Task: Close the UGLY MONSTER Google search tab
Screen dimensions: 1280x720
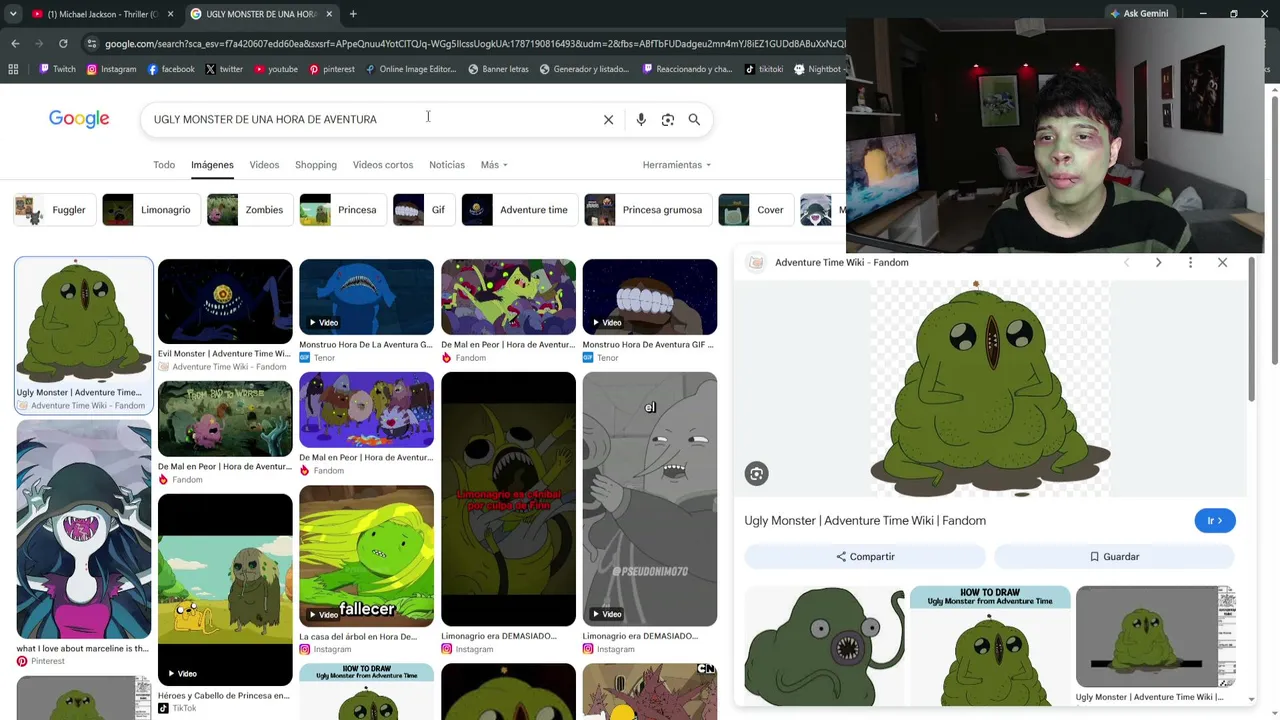Action: pyautogui.click(x=329, y=14)
